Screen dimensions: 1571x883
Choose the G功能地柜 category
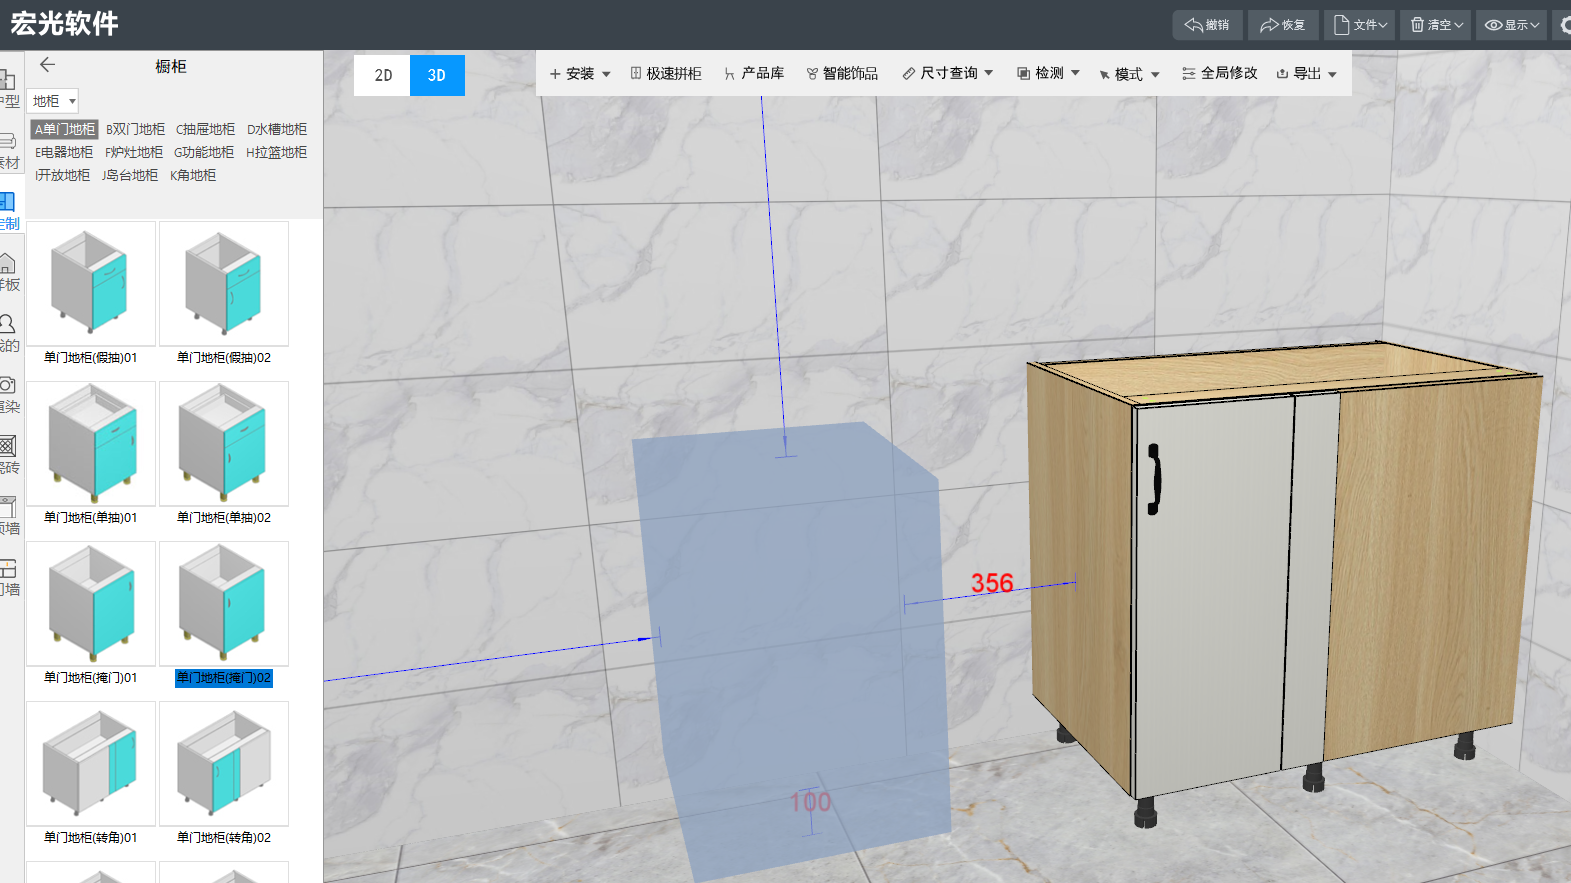pyautogui.click(x=204, y=152)
